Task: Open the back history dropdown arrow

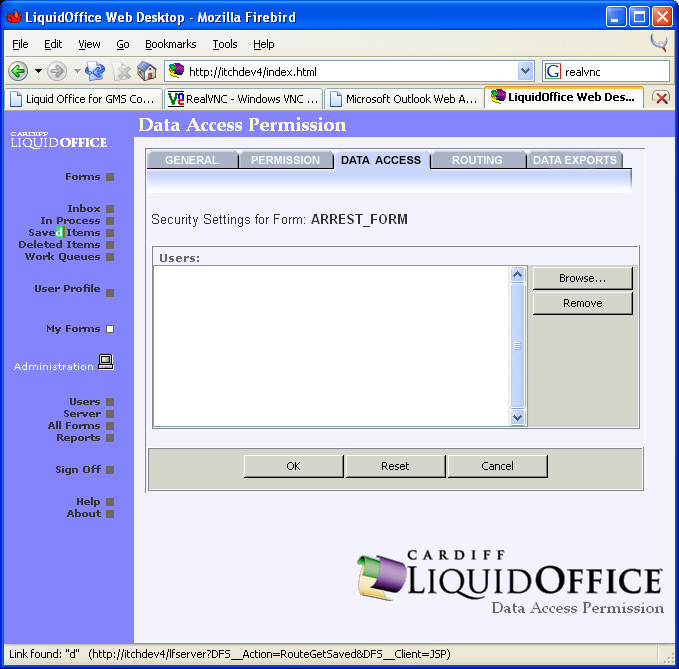Action: tap(38, 71)
